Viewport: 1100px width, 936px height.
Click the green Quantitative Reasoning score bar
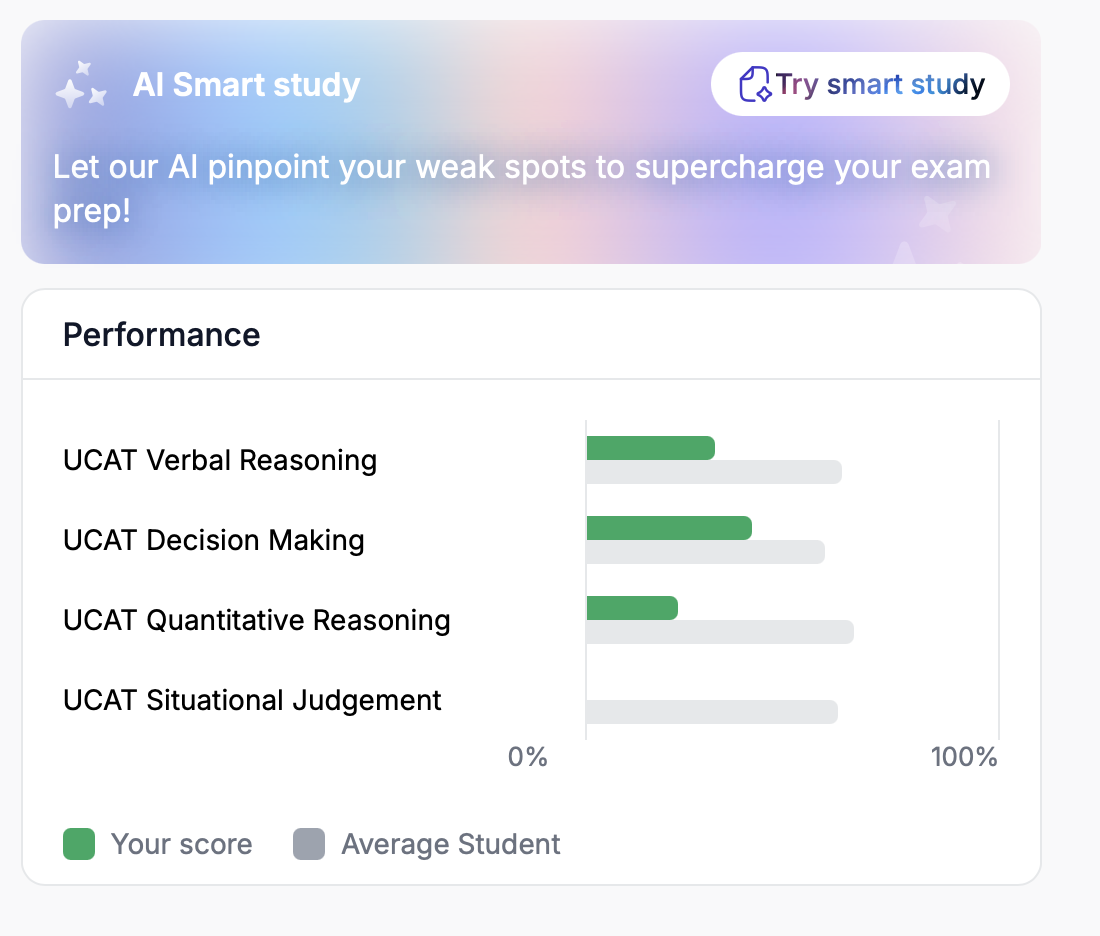[x=632, y=608]
